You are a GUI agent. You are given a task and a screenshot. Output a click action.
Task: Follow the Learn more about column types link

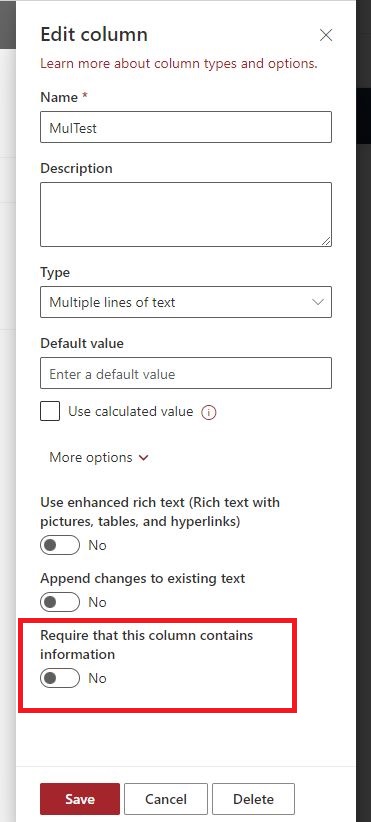(179, 64)
